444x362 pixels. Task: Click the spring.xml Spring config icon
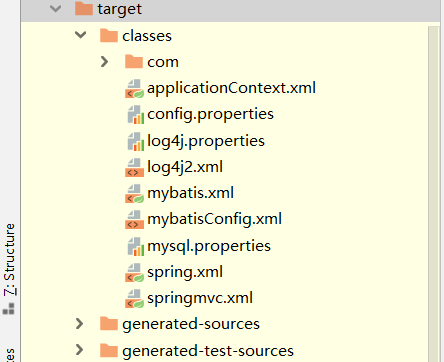point(134,272)
